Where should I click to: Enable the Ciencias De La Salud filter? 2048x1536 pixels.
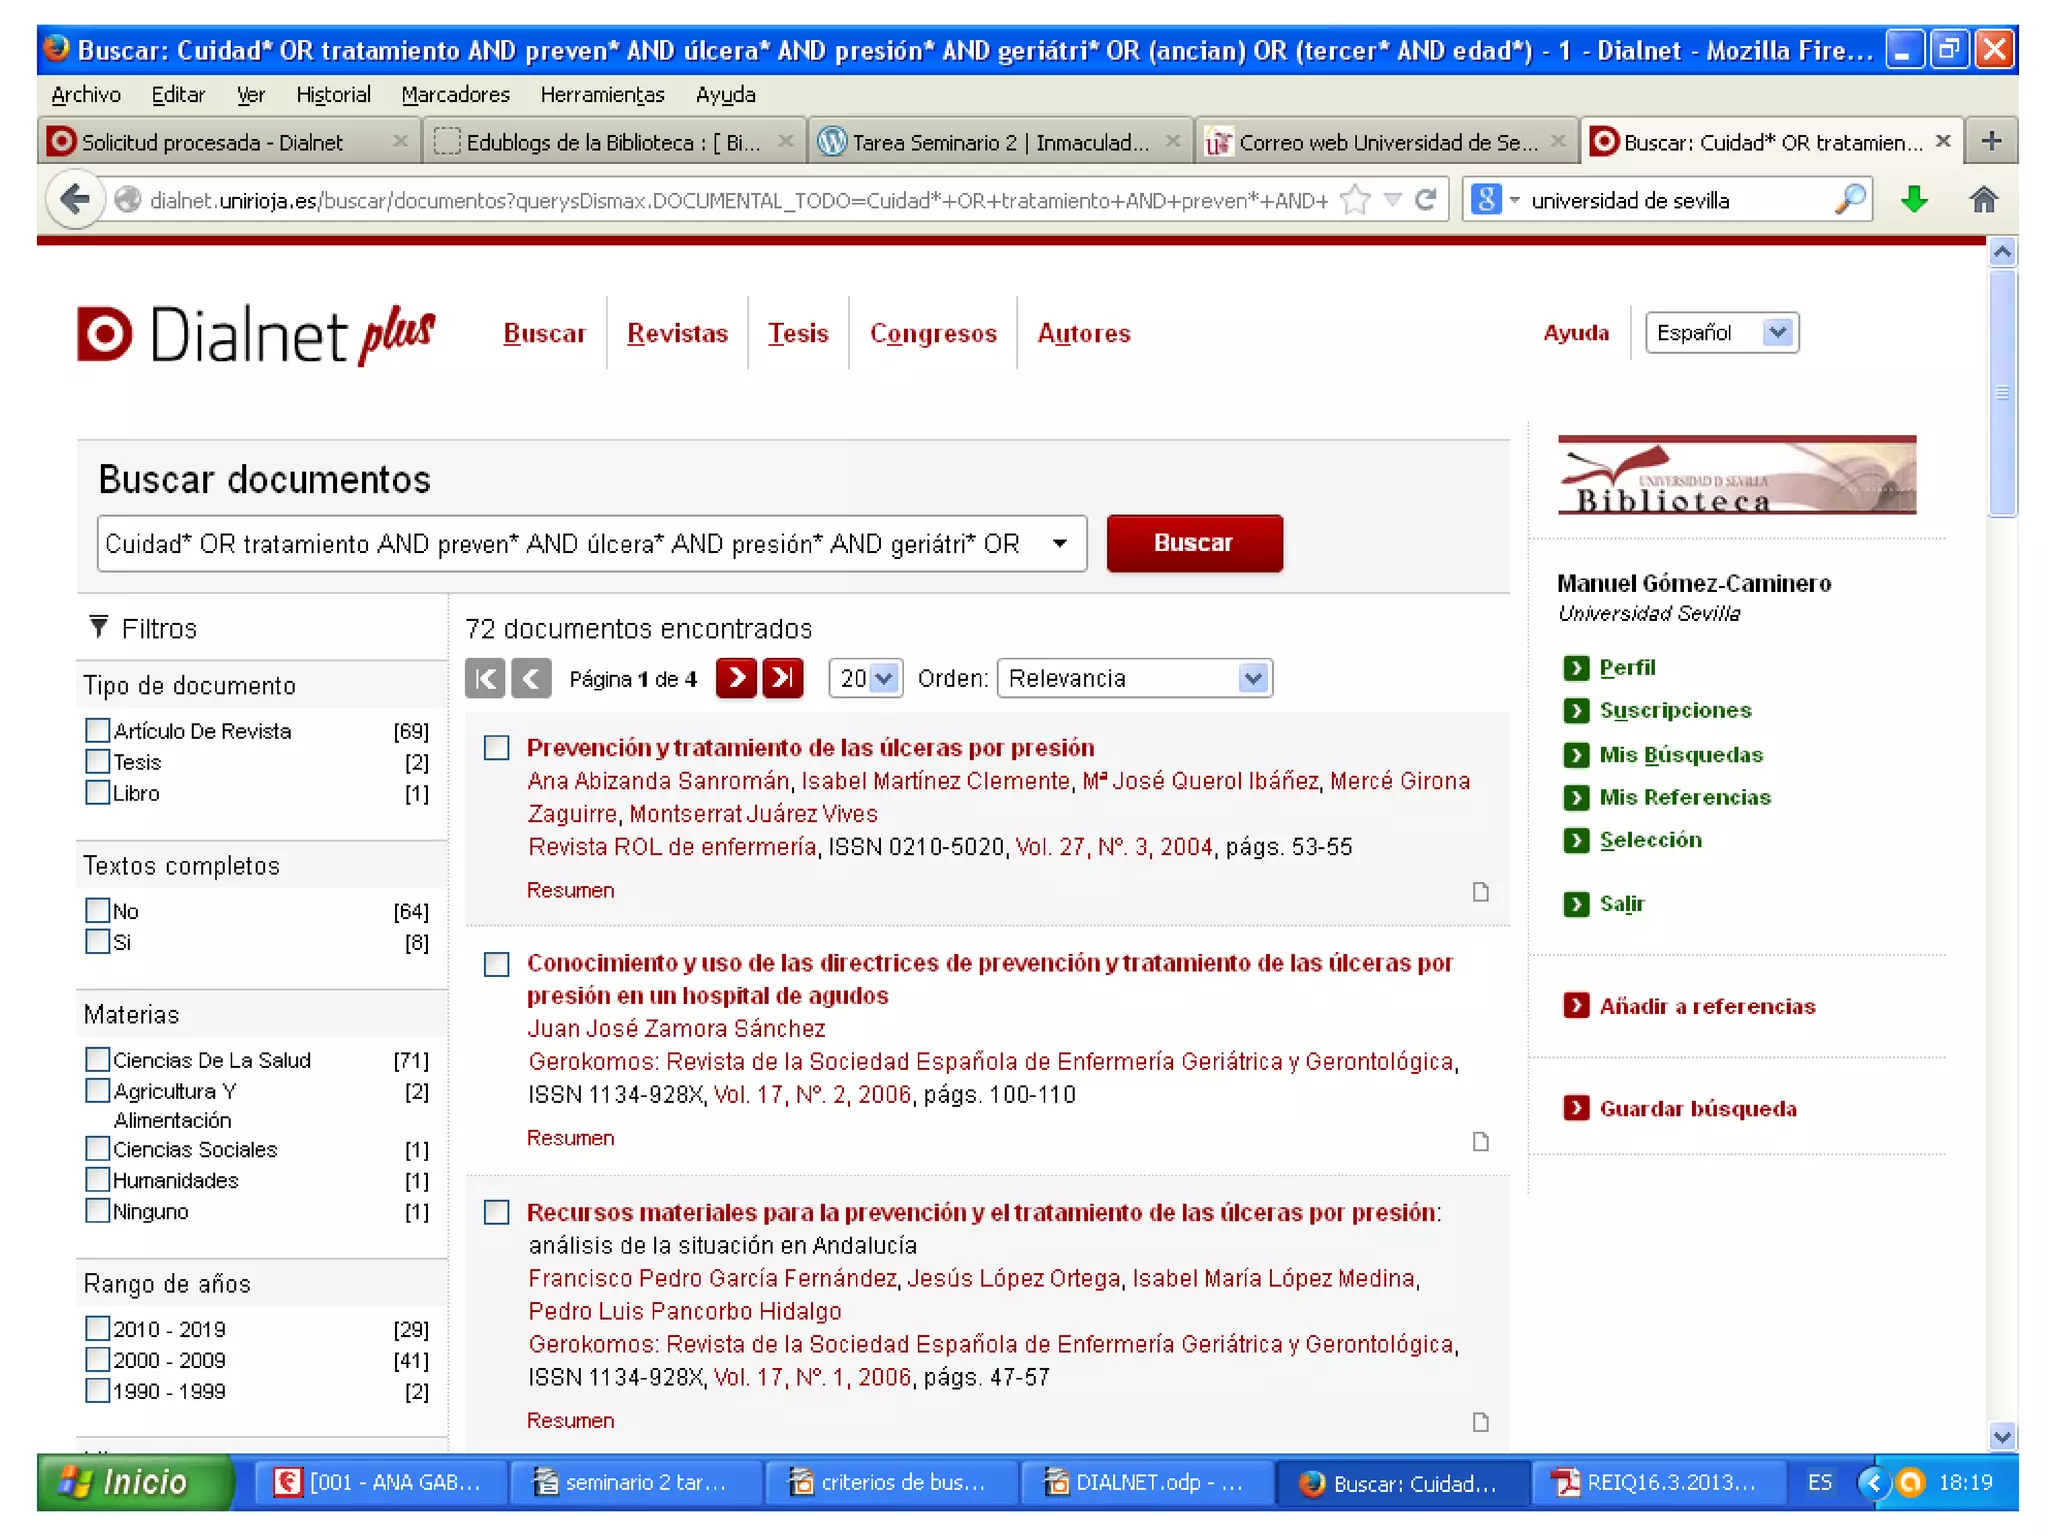97,1059
